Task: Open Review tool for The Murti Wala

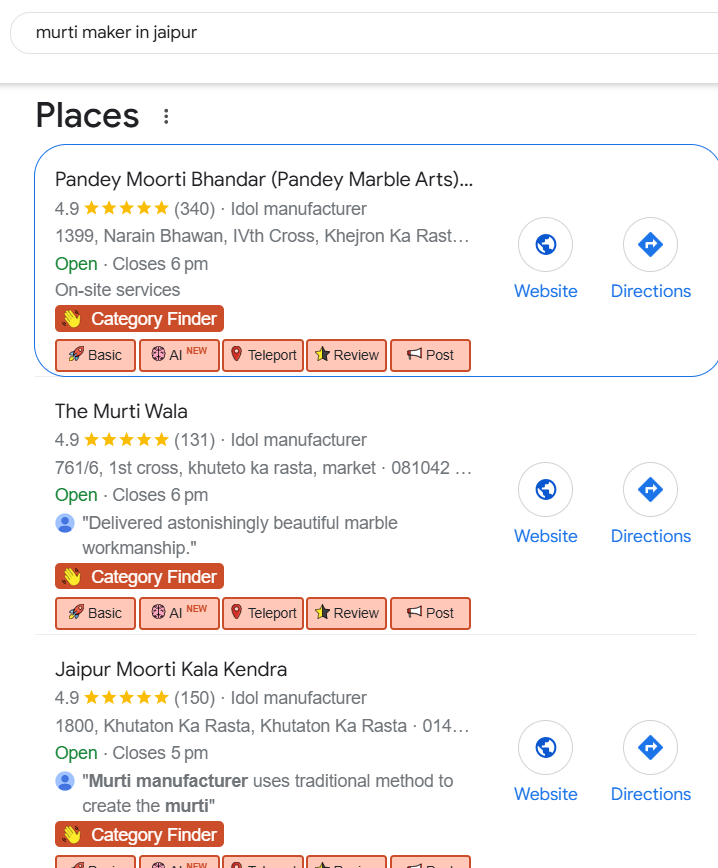Action: [347, 613]
